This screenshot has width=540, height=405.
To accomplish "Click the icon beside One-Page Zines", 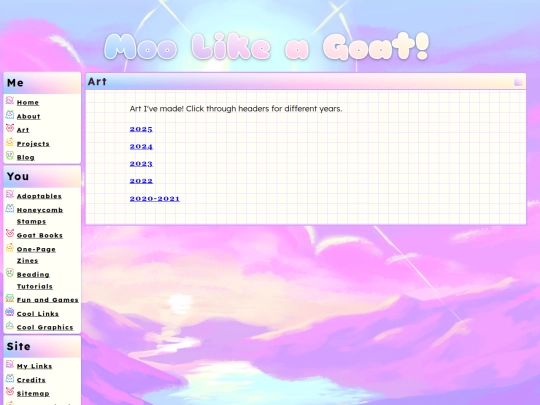I will click(x=10, y=248).
